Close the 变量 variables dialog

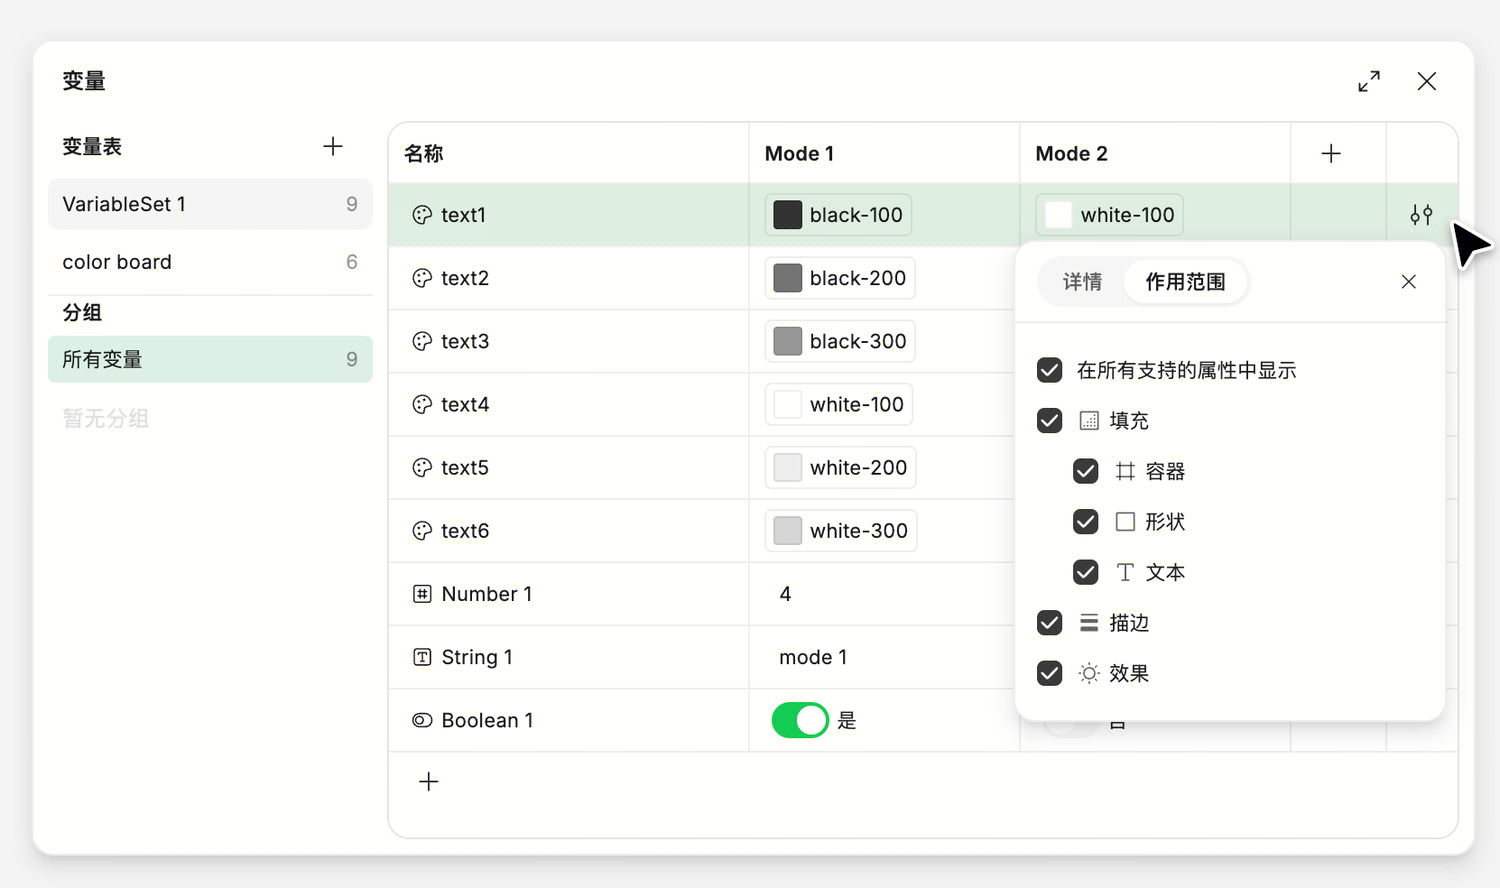(x=1427, y=81)
